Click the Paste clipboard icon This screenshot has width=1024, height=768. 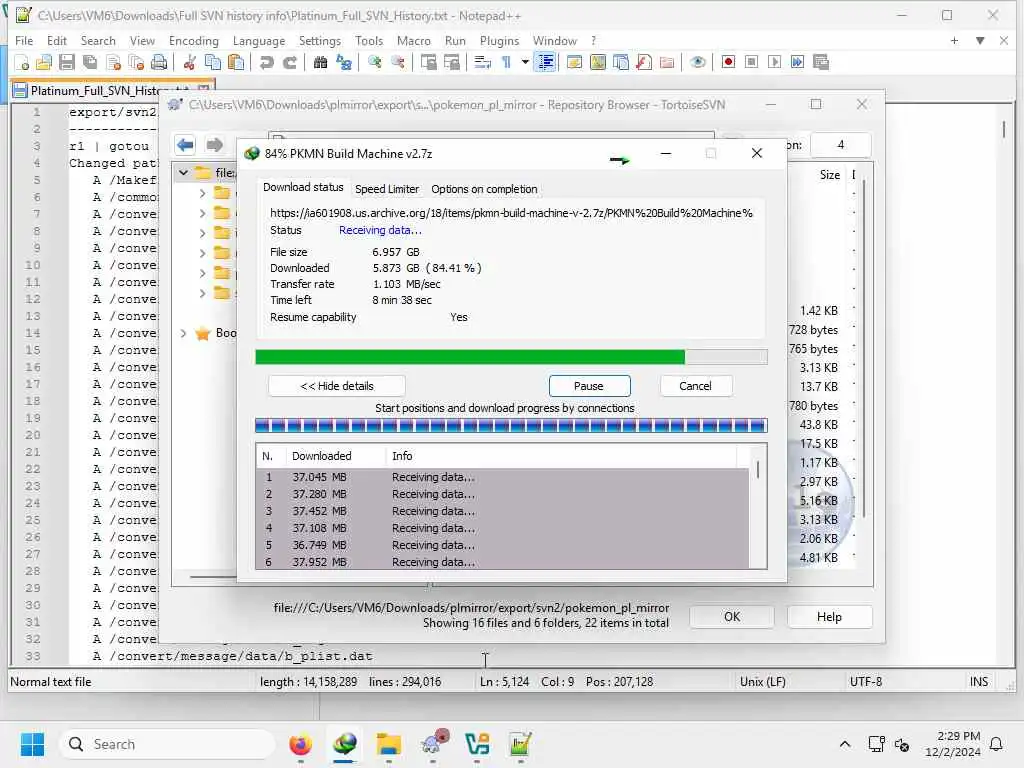tap(236, 63)
